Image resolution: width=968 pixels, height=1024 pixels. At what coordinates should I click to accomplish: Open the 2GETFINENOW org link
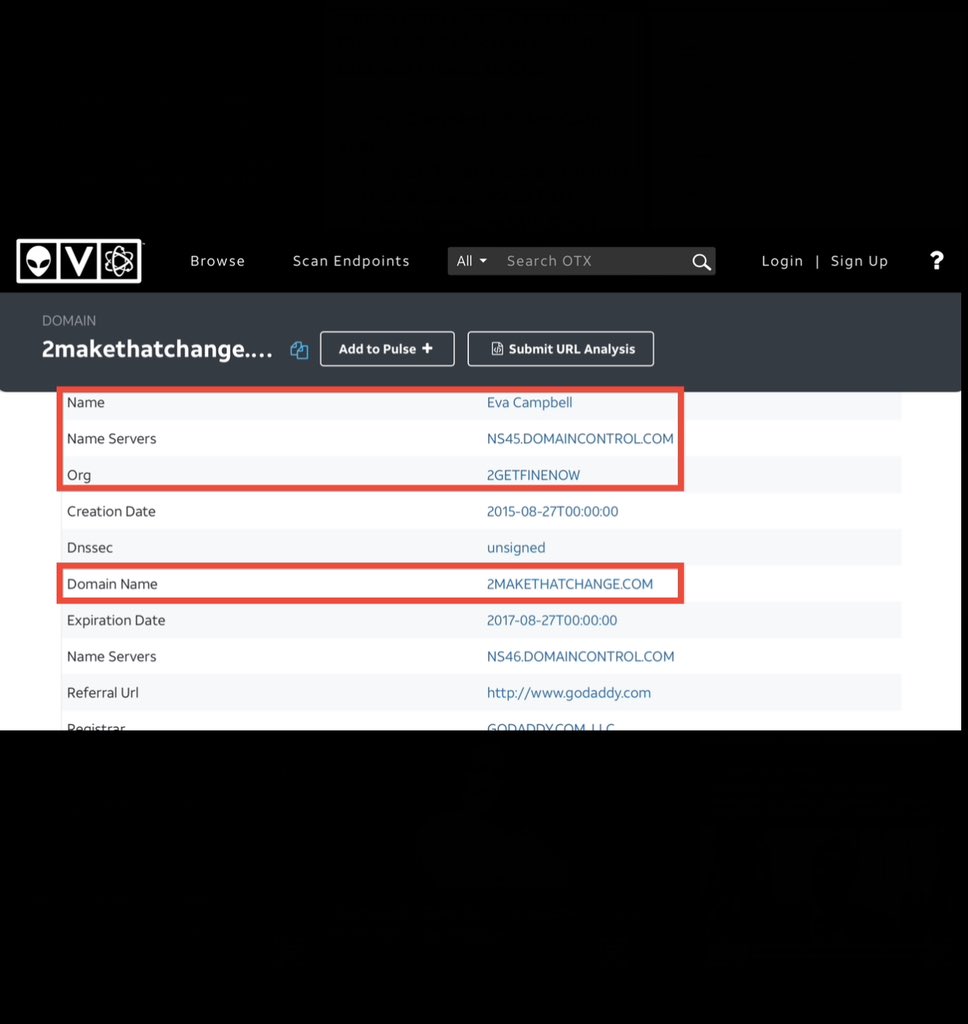coord(533,475)
